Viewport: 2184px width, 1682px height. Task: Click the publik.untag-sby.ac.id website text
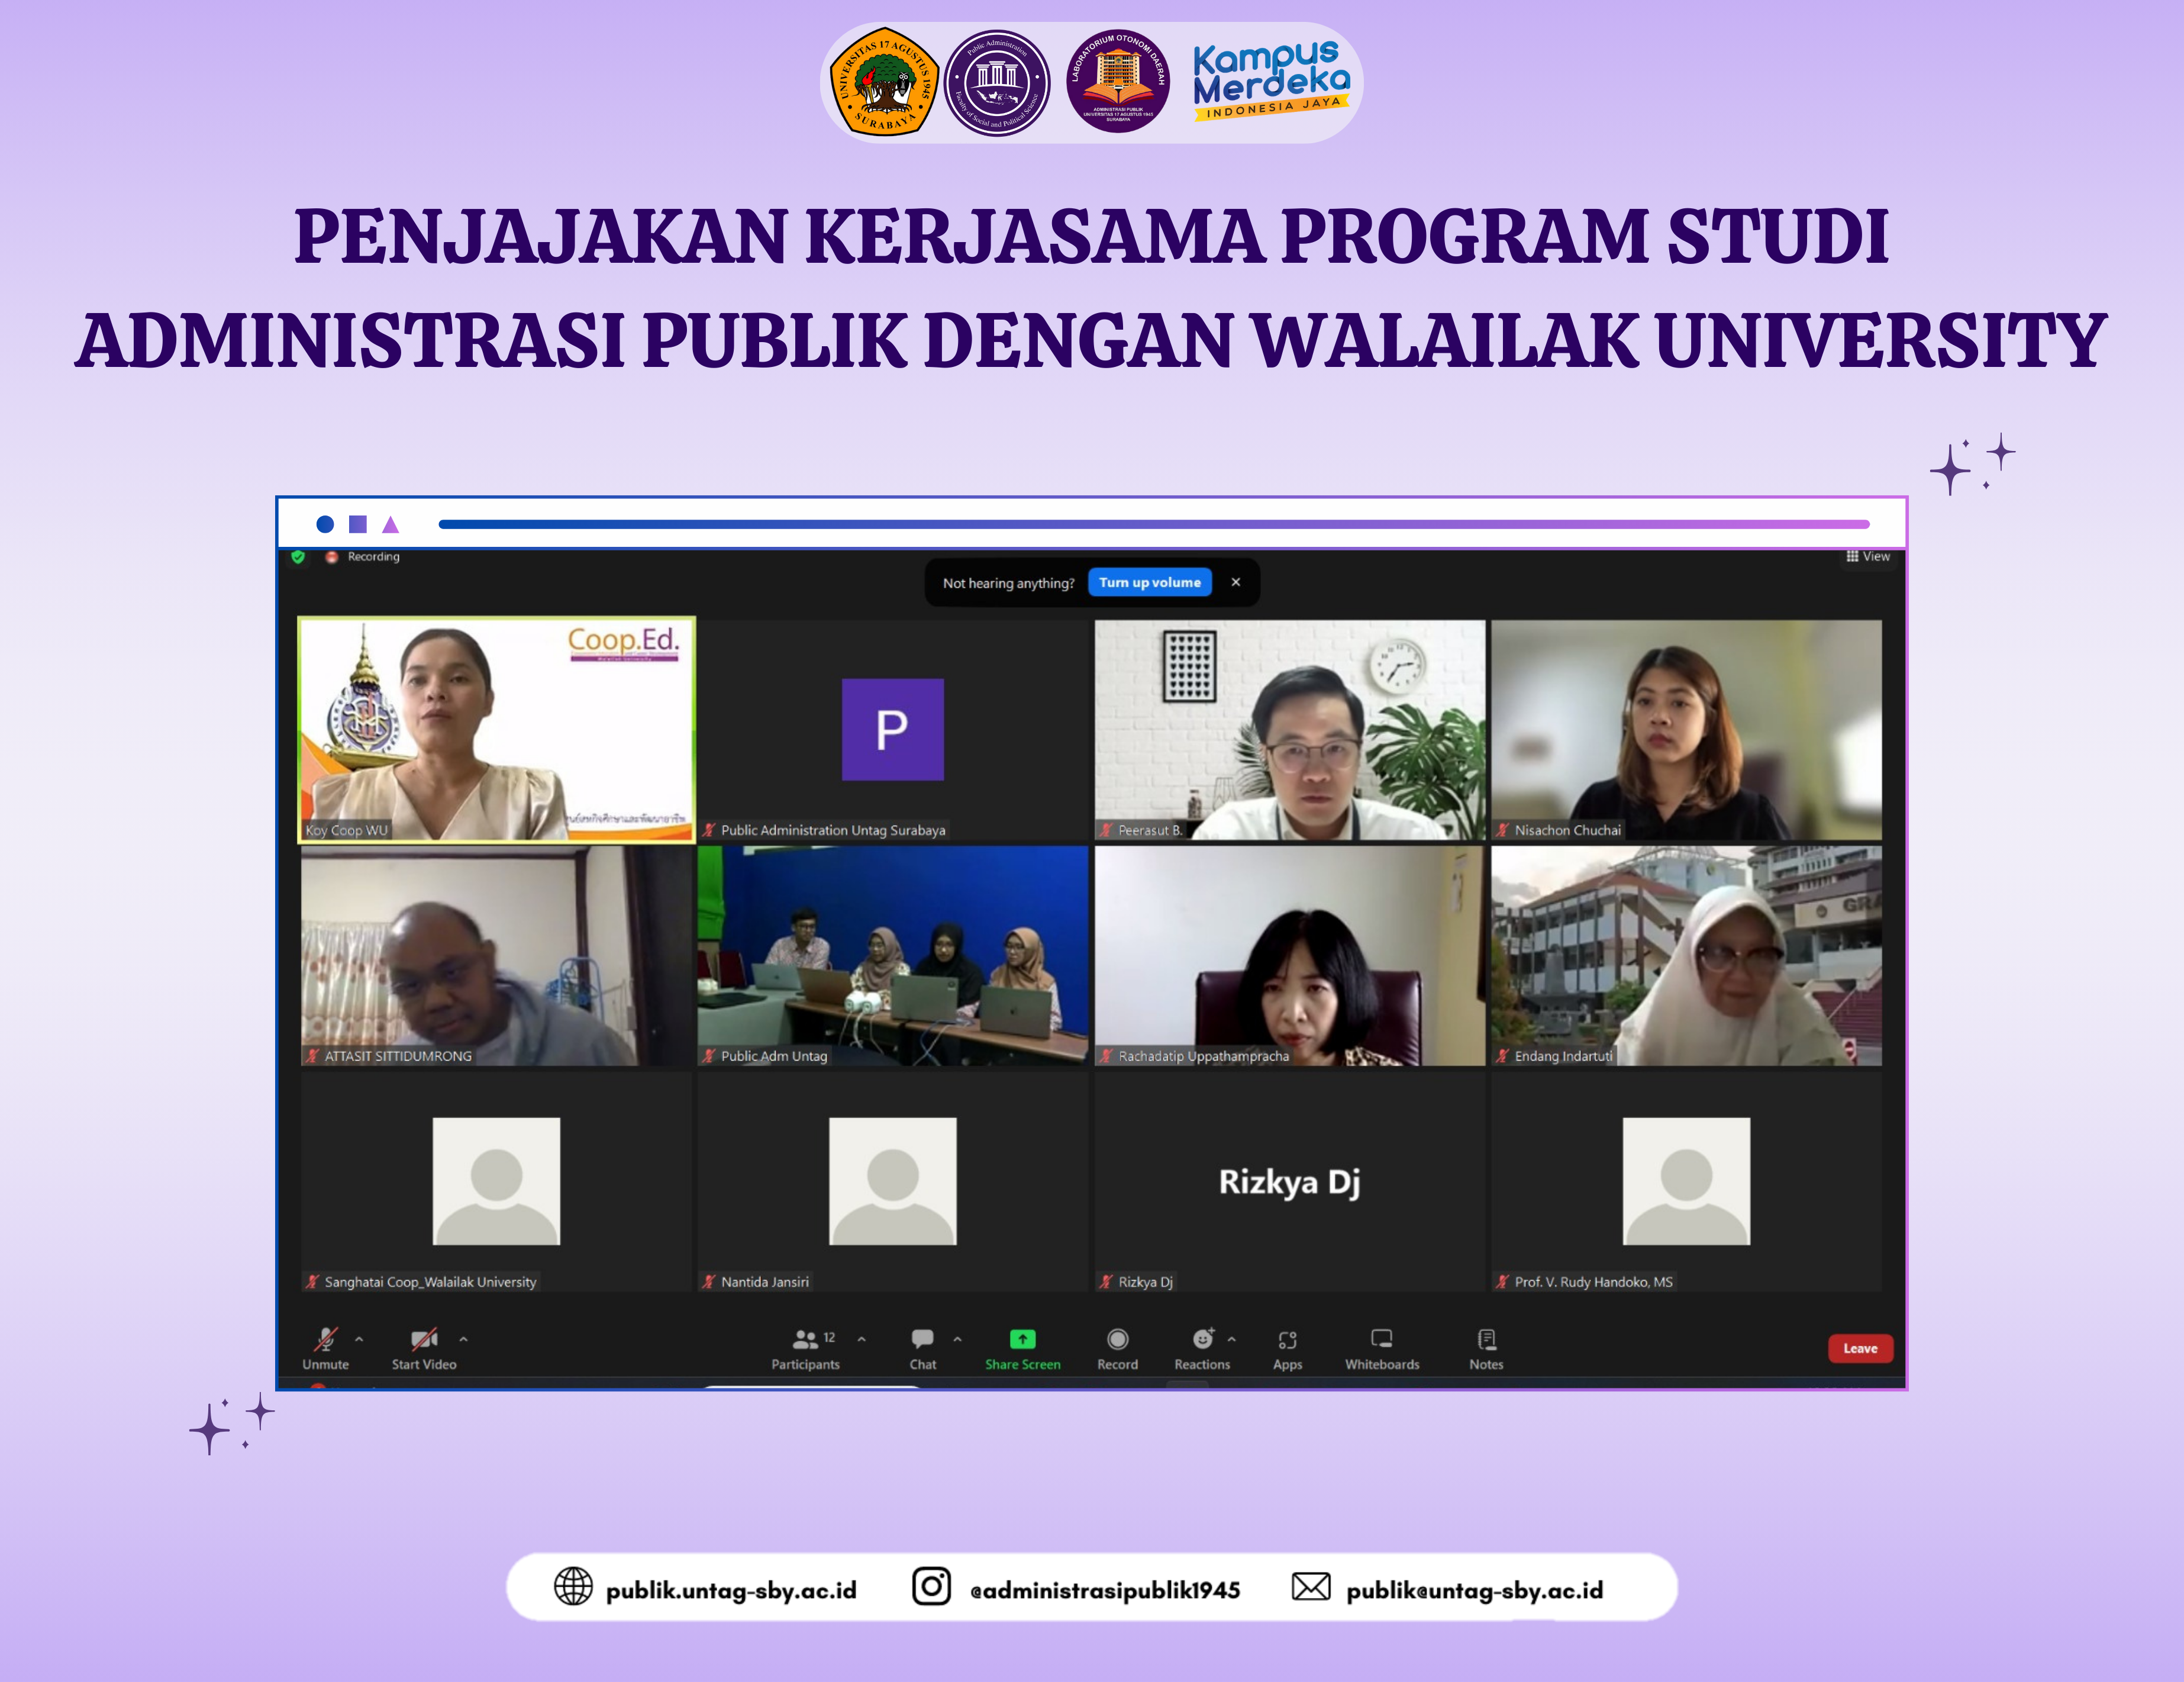coord(731,1590)
